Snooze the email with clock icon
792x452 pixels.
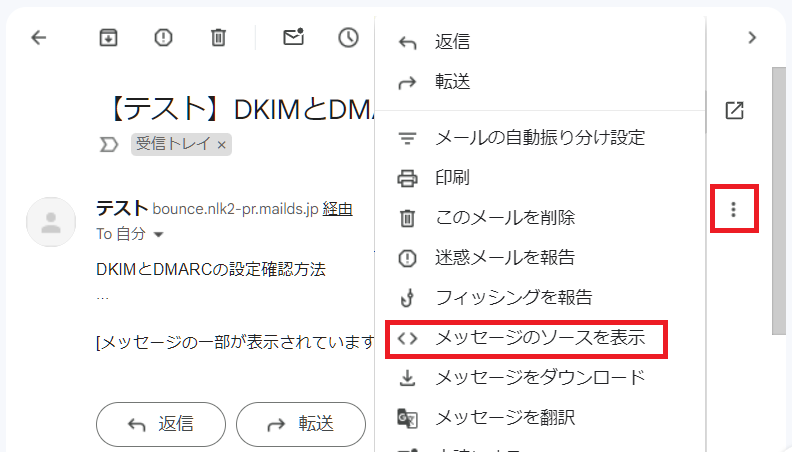(x=348, y=37)
